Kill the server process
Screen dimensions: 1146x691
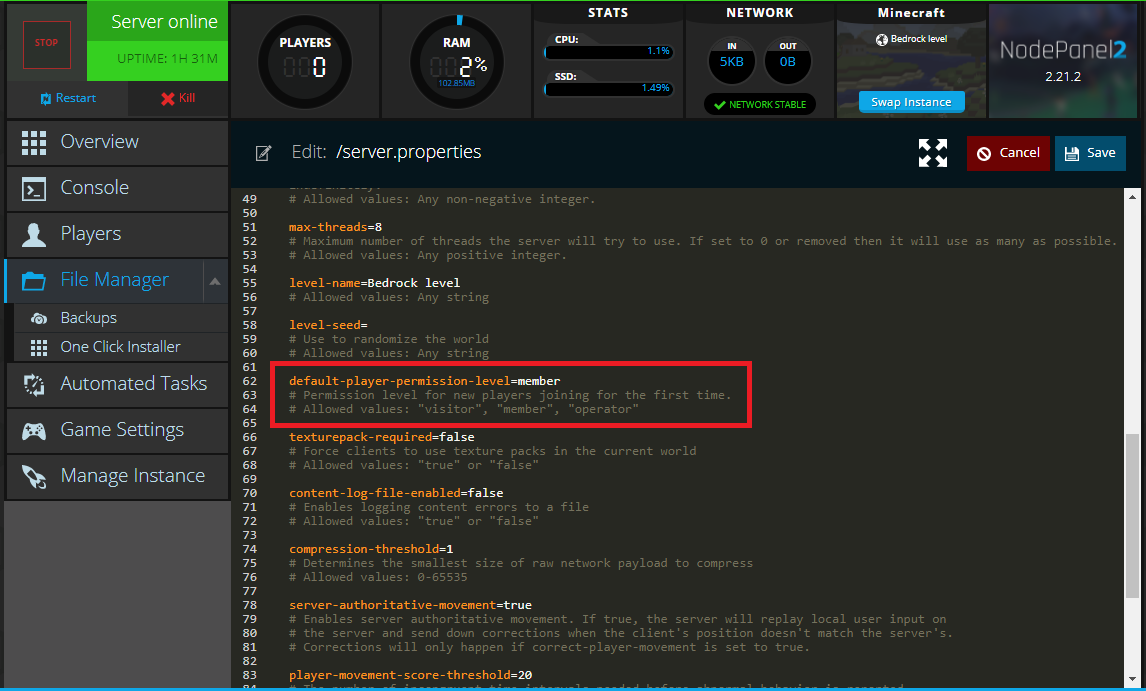177,98
